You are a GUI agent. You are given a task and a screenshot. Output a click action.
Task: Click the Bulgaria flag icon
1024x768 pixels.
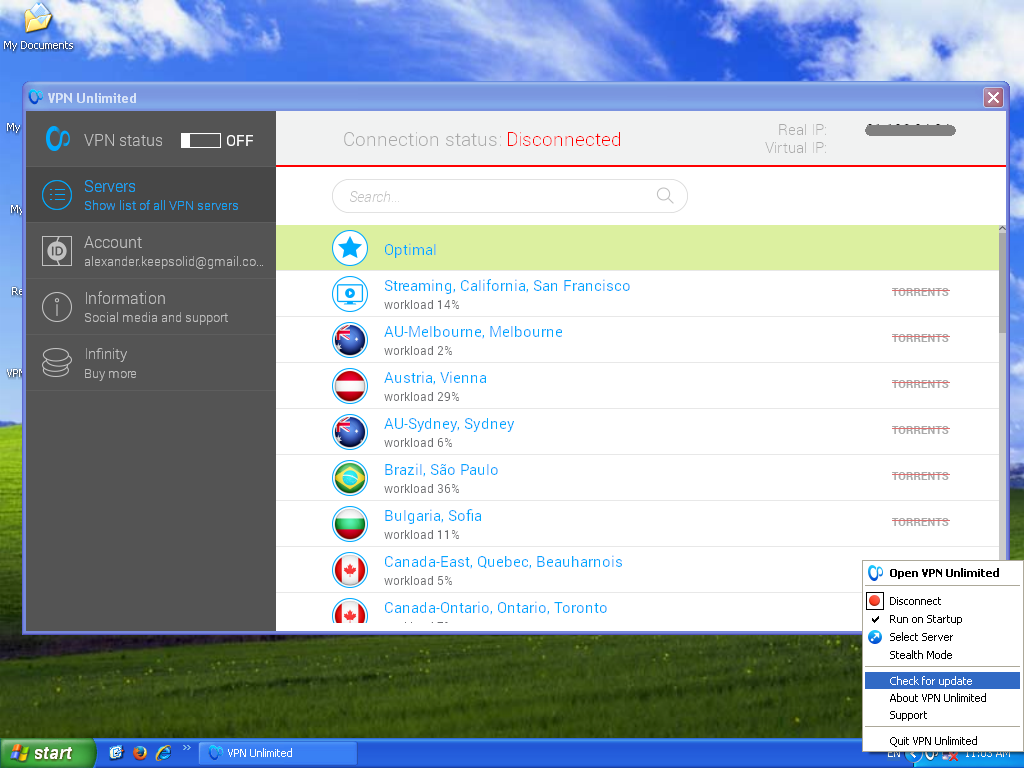coord(350,524)
